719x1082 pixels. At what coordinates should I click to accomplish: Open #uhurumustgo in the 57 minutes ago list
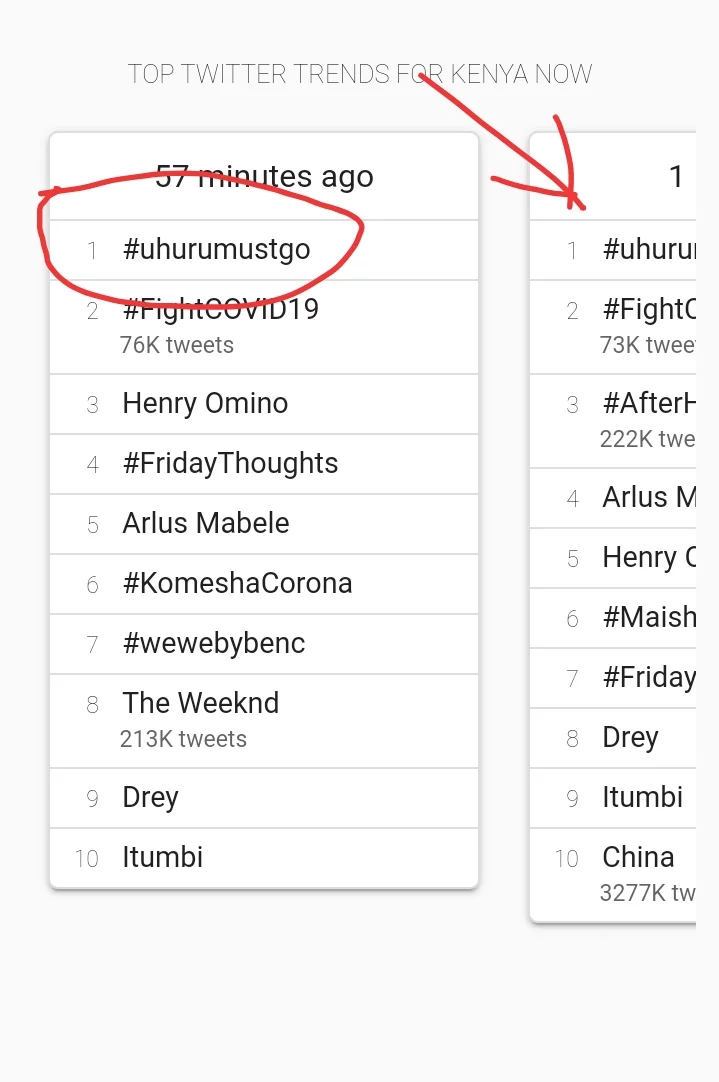216,250
